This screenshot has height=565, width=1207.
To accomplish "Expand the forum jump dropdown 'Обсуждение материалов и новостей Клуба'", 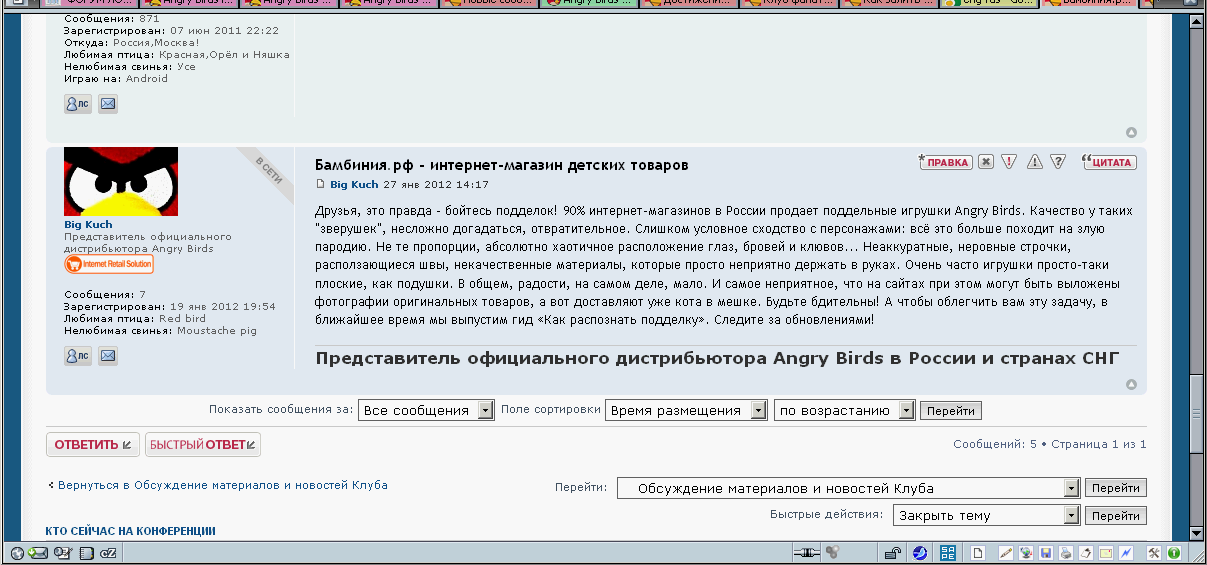I will click(848, 488).
